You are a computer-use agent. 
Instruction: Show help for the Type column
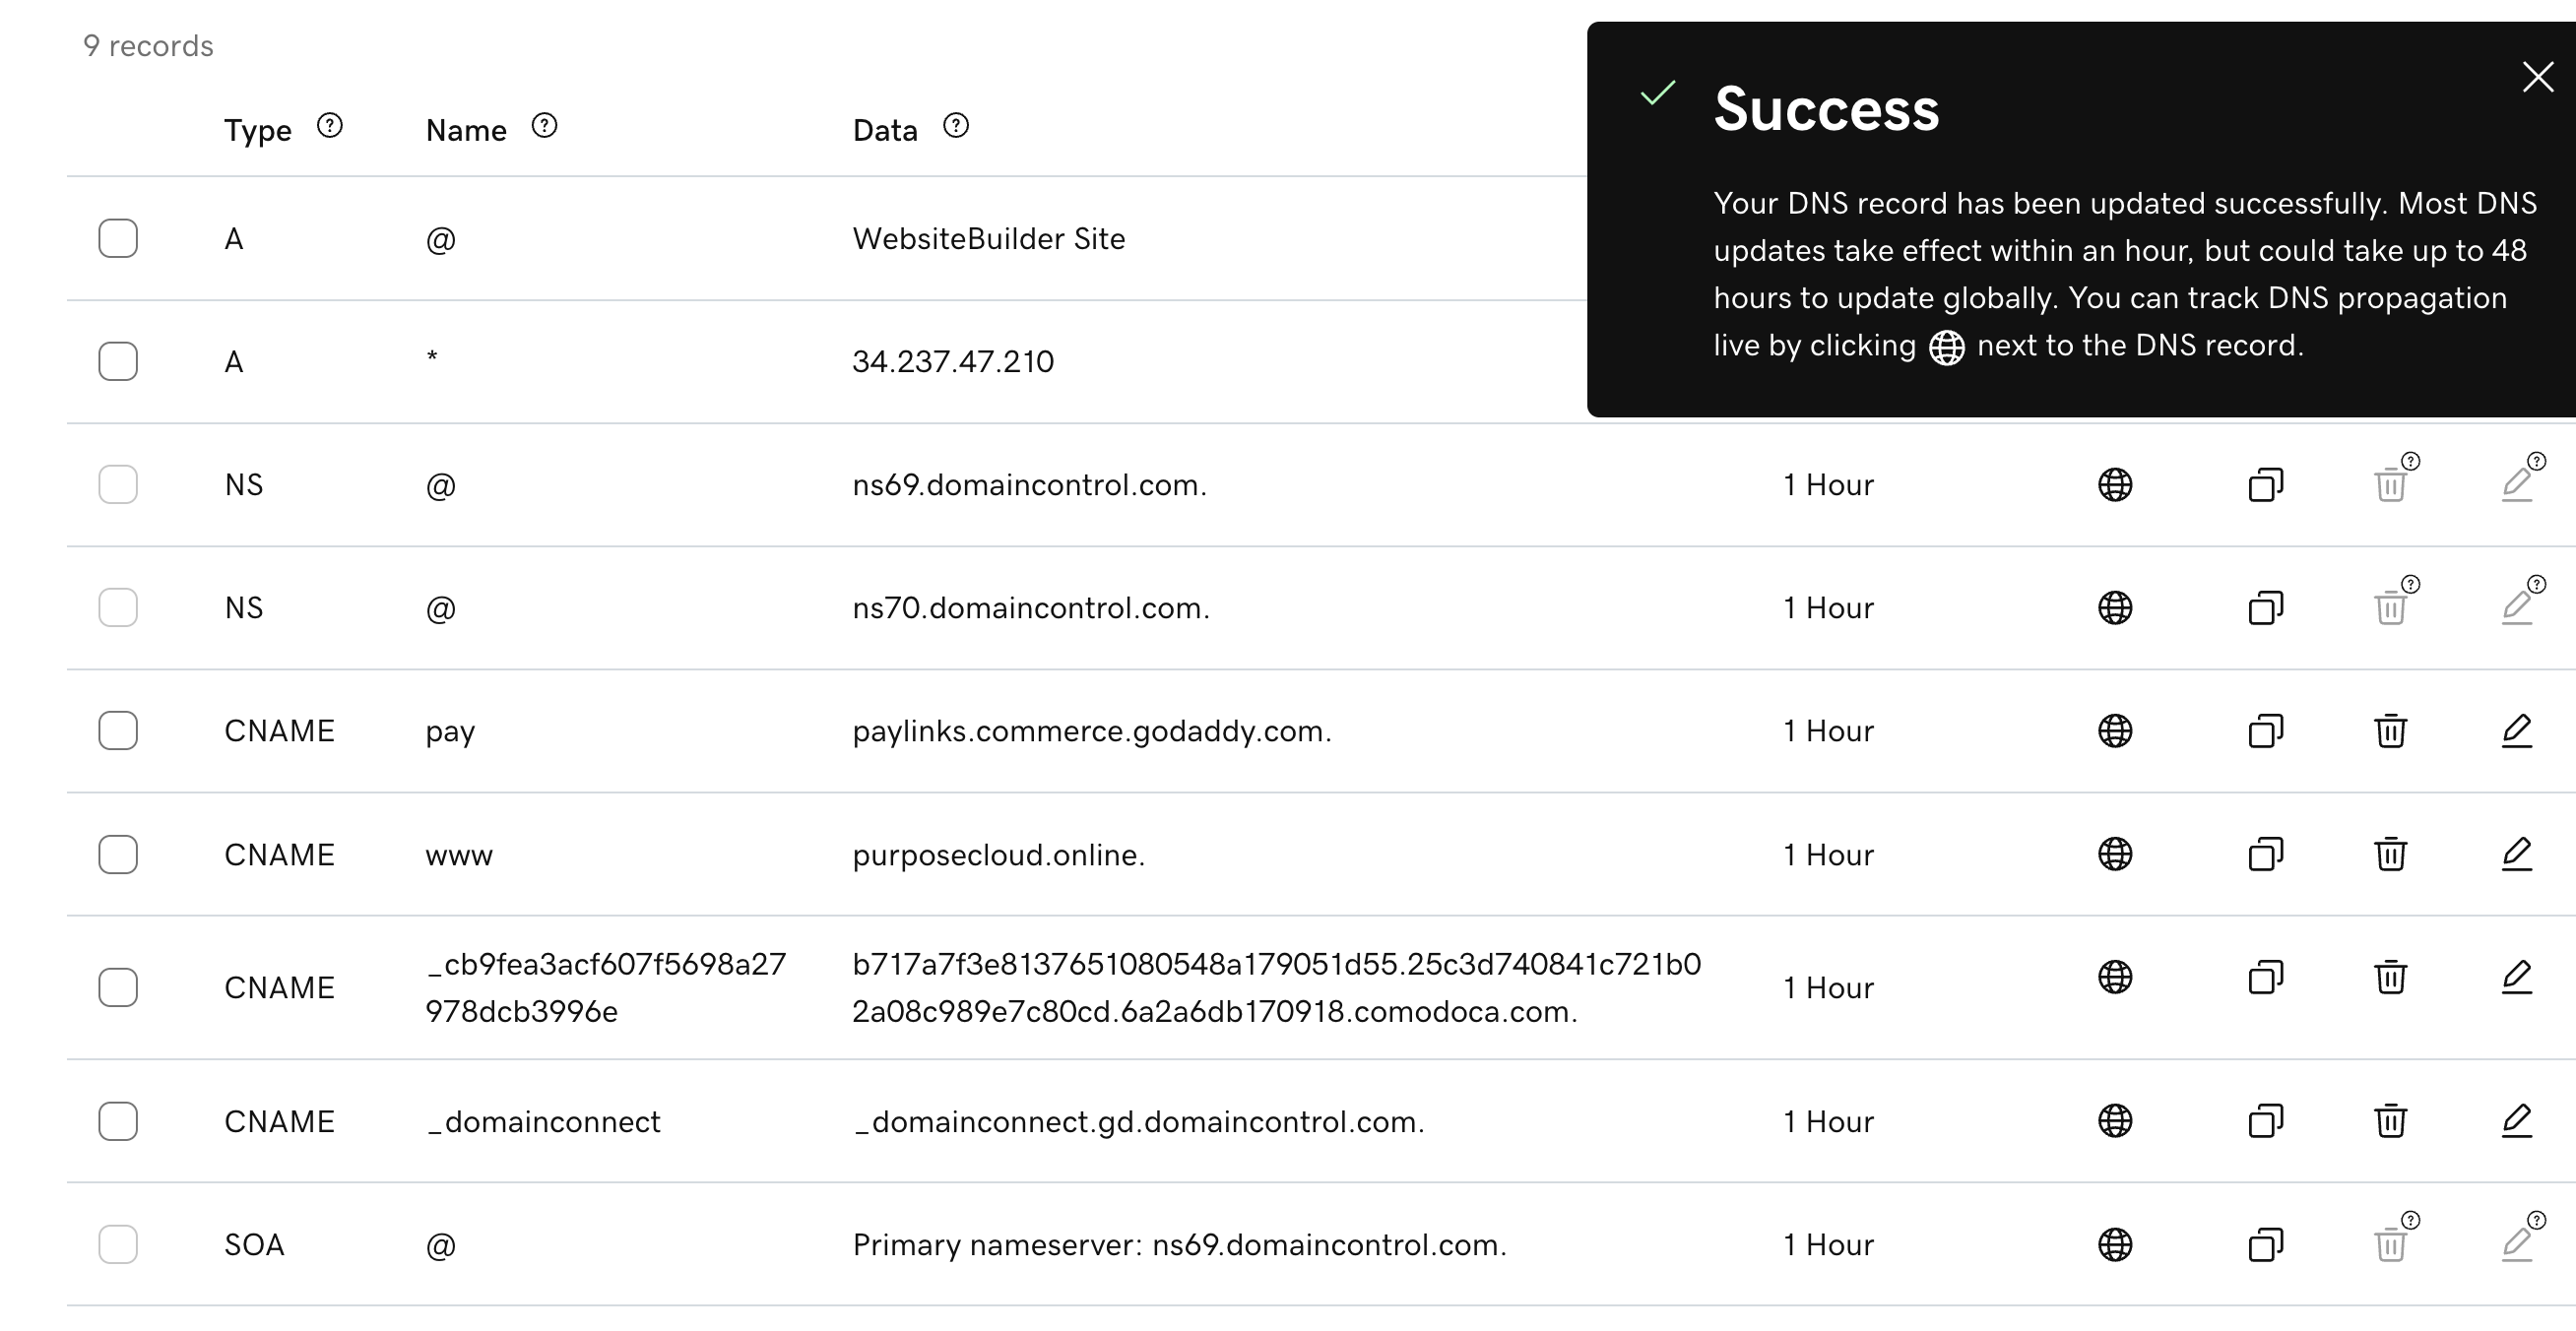tap(329, 126)
